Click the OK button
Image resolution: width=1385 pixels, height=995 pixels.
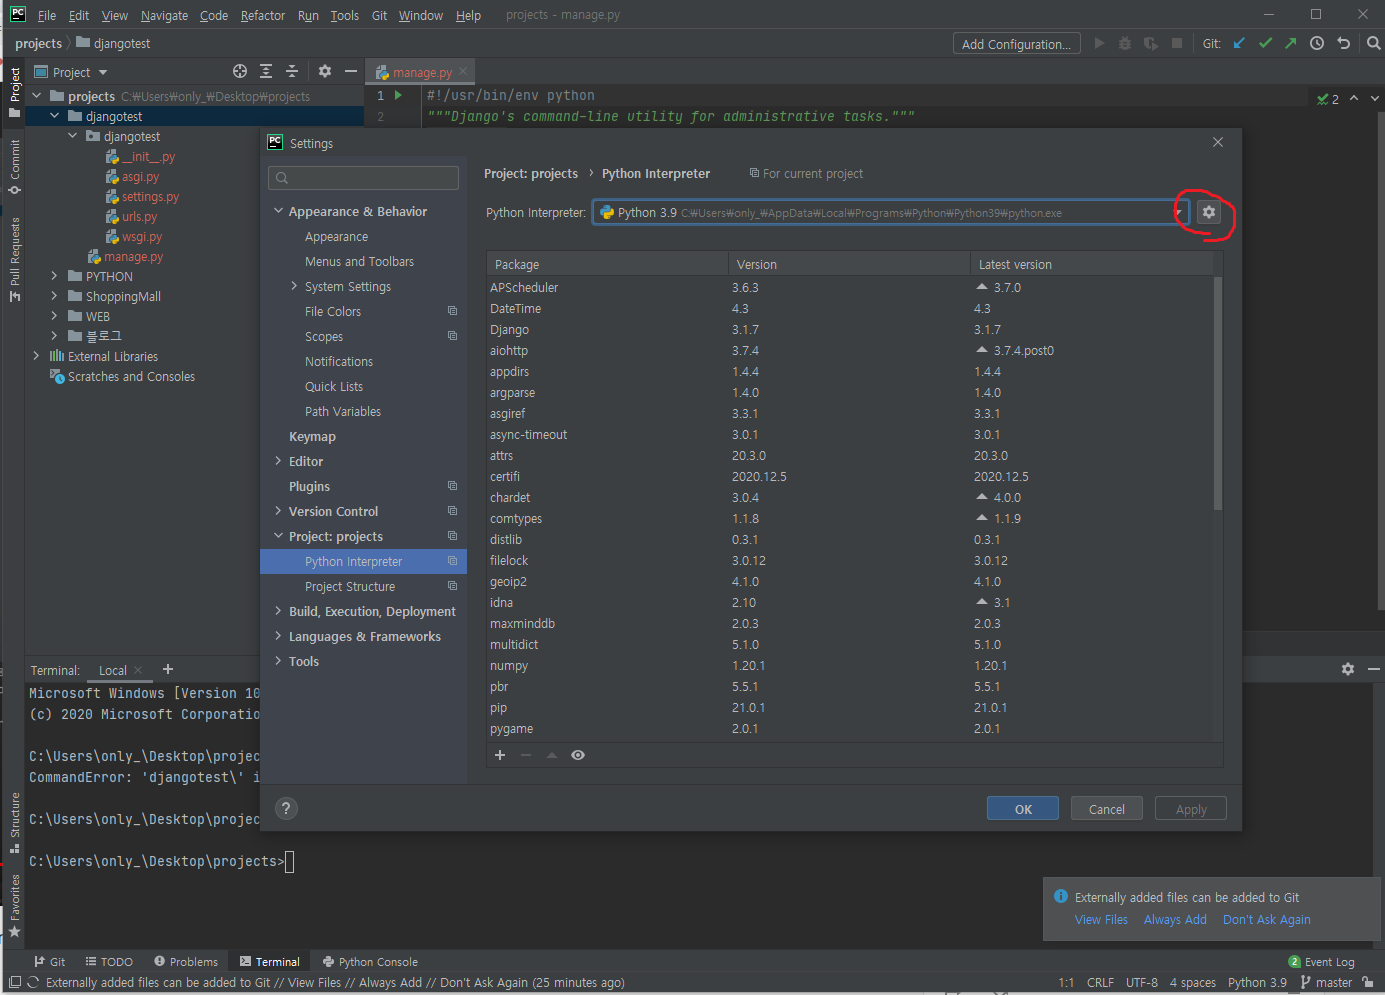point(1023,809)
